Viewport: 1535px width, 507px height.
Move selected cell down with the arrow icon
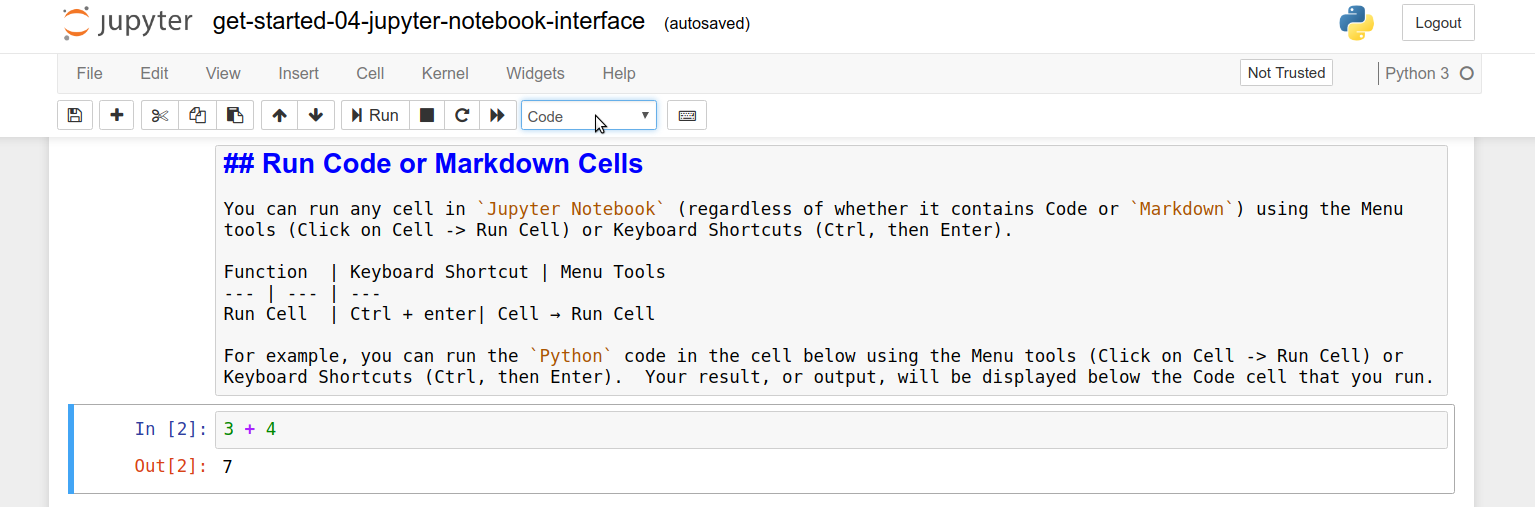(x=316, y=115)
